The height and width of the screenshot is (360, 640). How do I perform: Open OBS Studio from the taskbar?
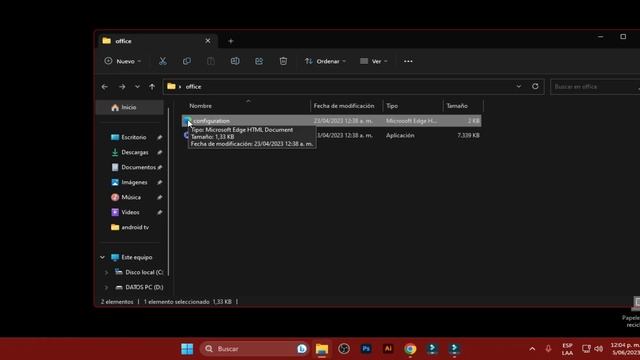[x=344, y=349]
